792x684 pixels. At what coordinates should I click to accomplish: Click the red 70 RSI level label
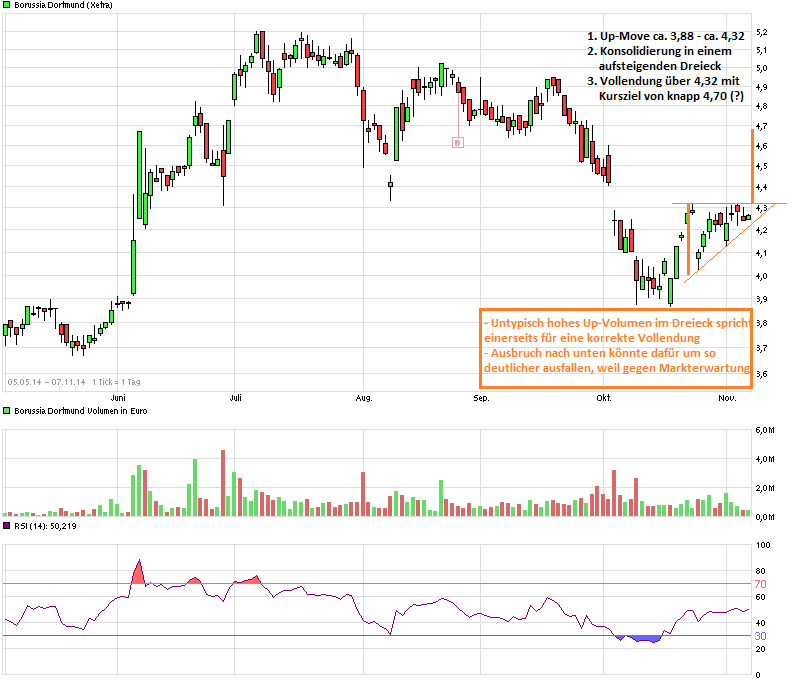760,584
